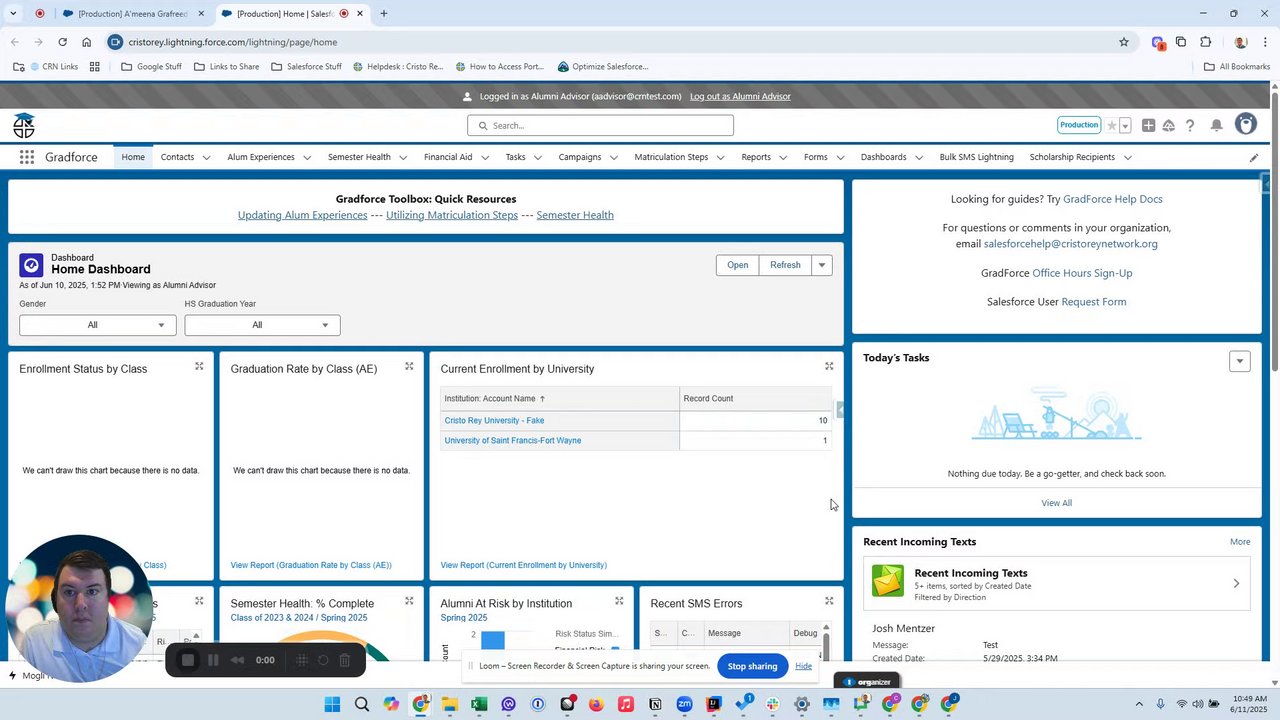Open University of Saint Francis-Fort Wayne record
The width and height of the screenshot is (1280, 720).
point(512,441)
